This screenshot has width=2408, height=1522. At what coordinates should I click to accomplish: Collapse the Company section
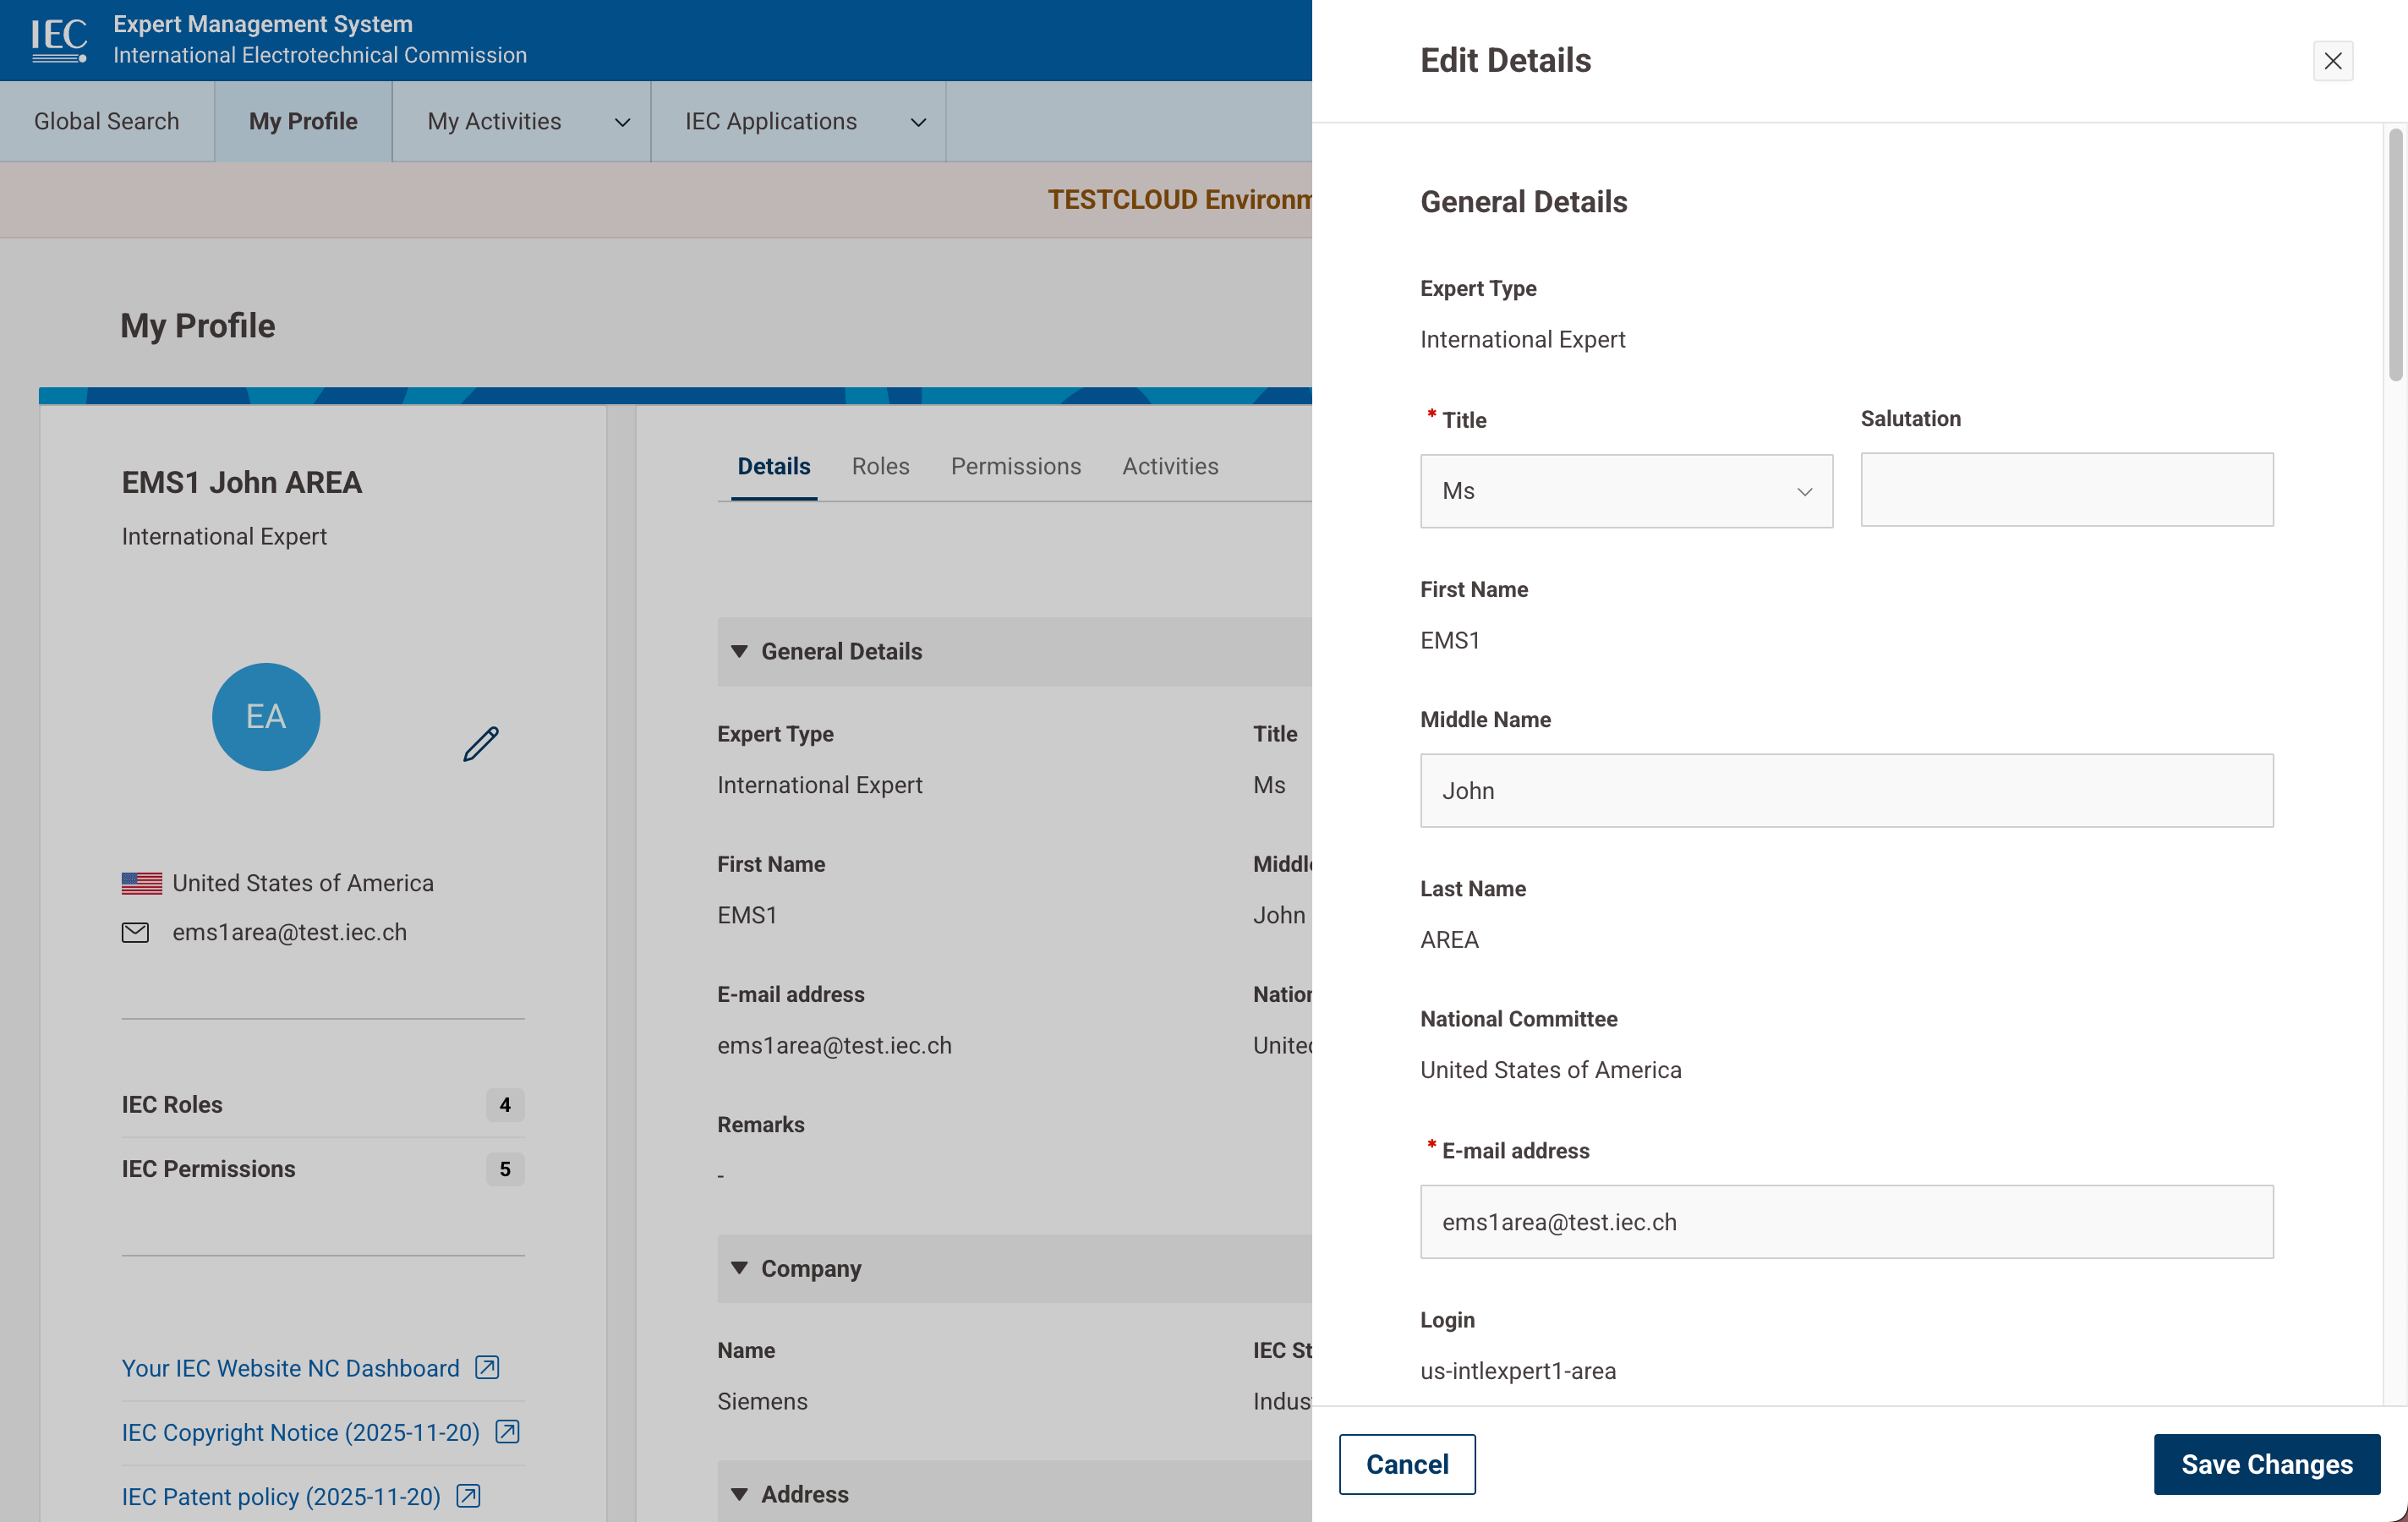740,1268
